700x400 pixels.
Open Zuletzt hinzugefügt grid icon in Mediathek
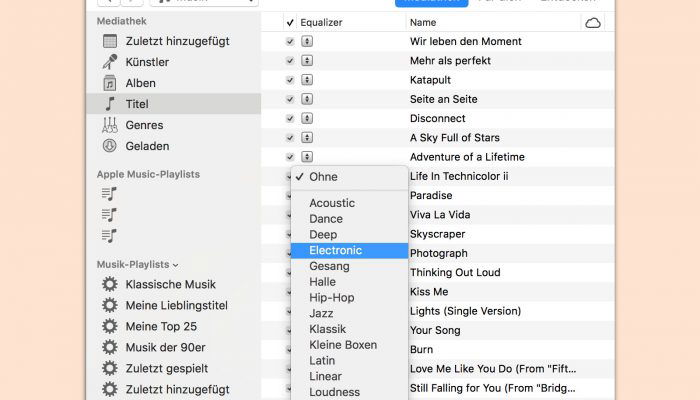(x=110, y=41)
